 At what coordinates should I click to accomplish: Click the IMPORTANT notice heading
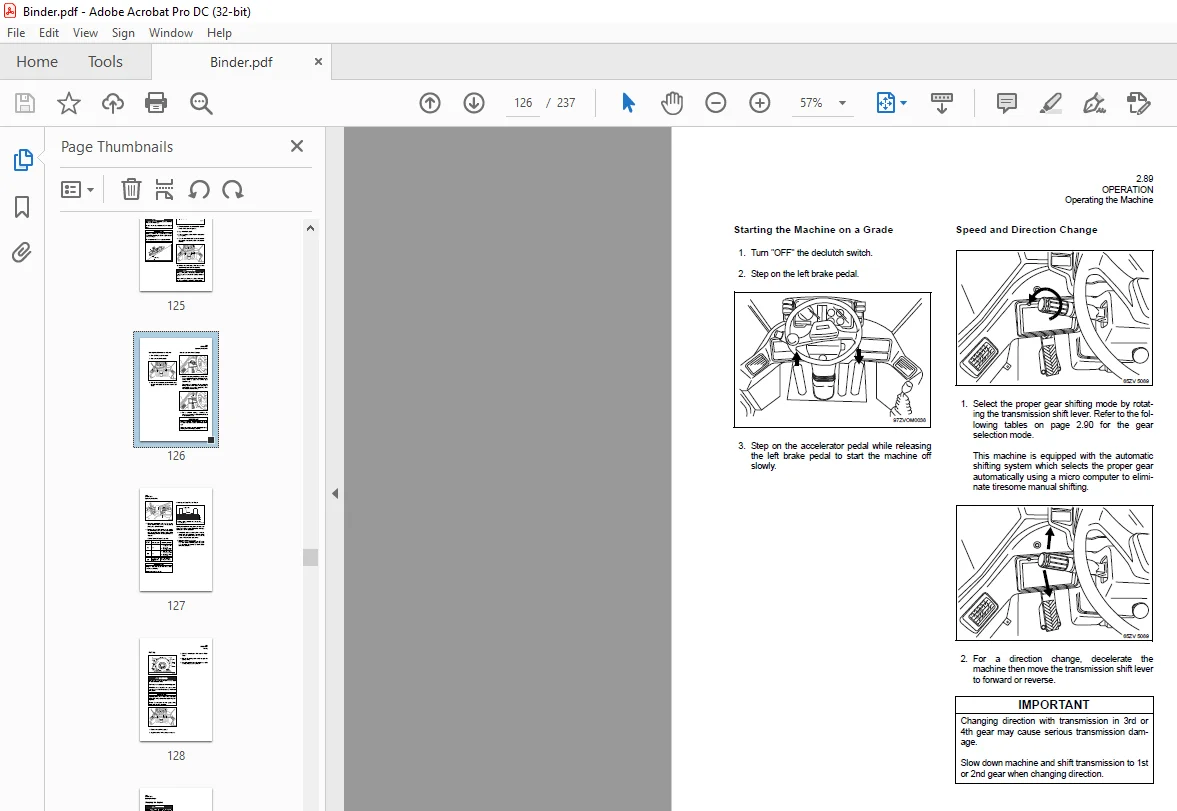click(x=1053, y=704)
